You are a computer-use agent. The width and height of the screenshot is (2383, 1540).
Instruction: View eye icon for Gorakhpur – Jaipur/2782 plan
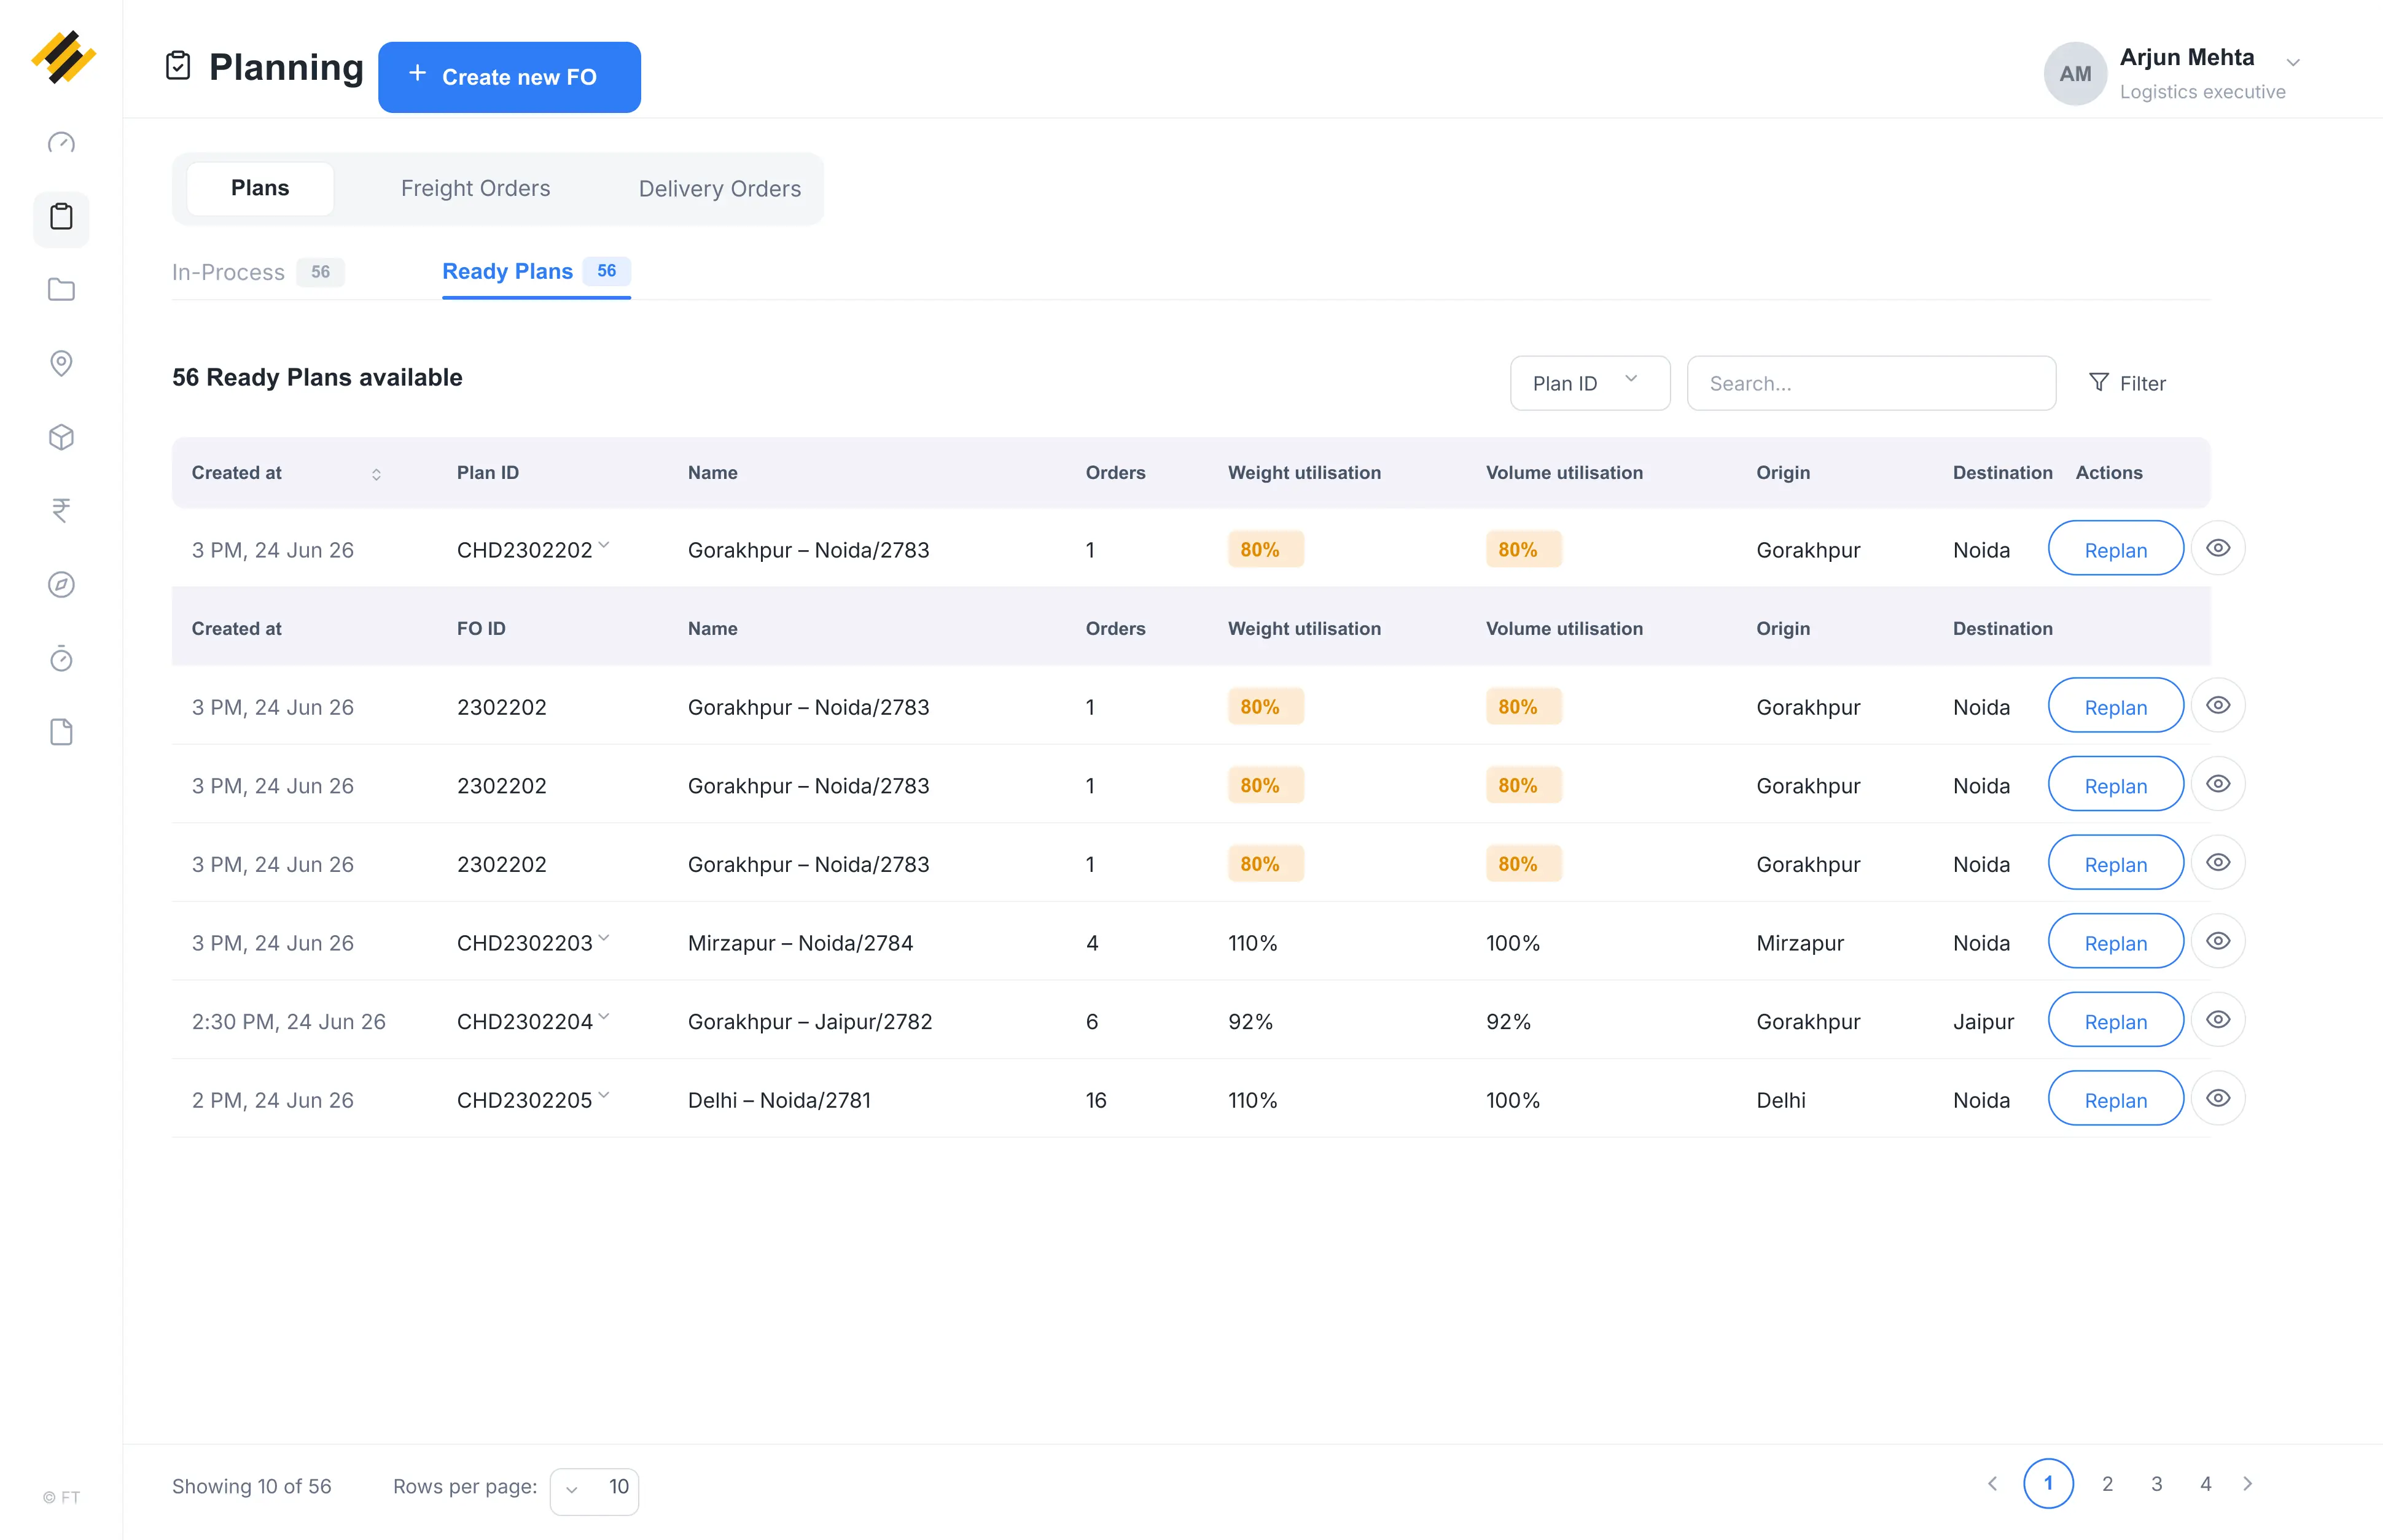click(x=2218, y=1019)
